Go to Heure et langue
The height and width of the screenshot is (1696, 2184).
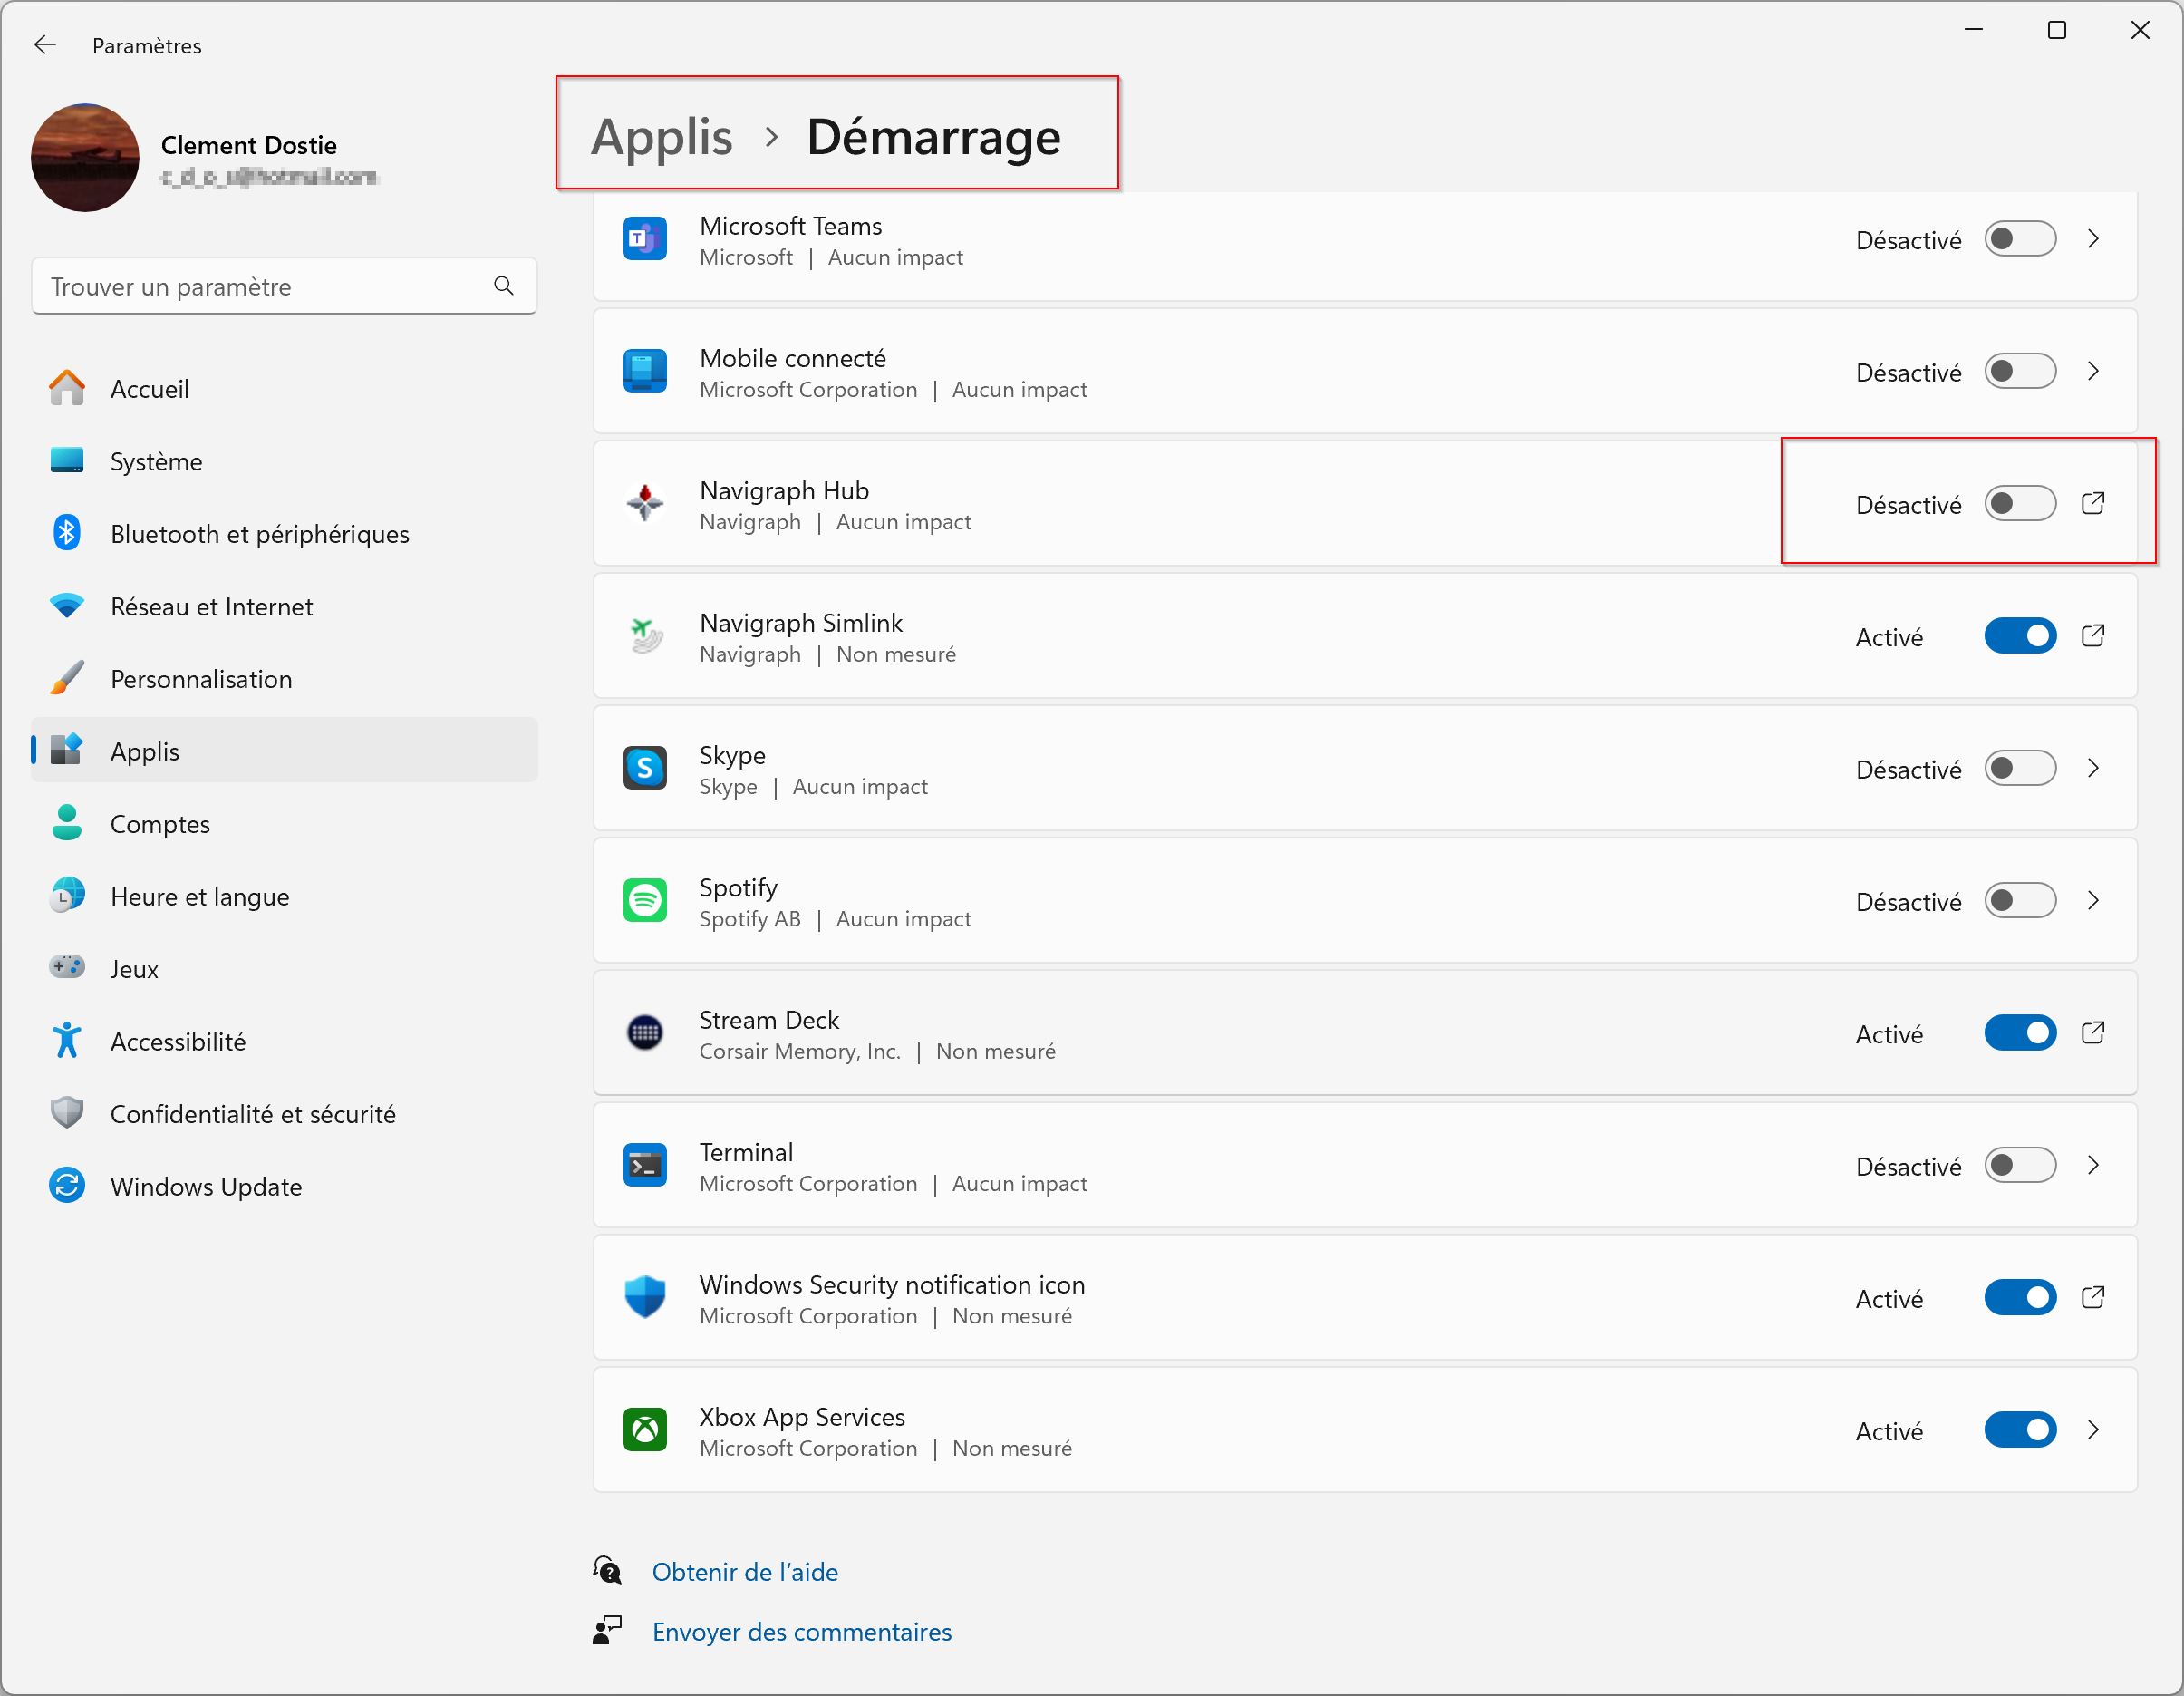(x=284, y=896)
